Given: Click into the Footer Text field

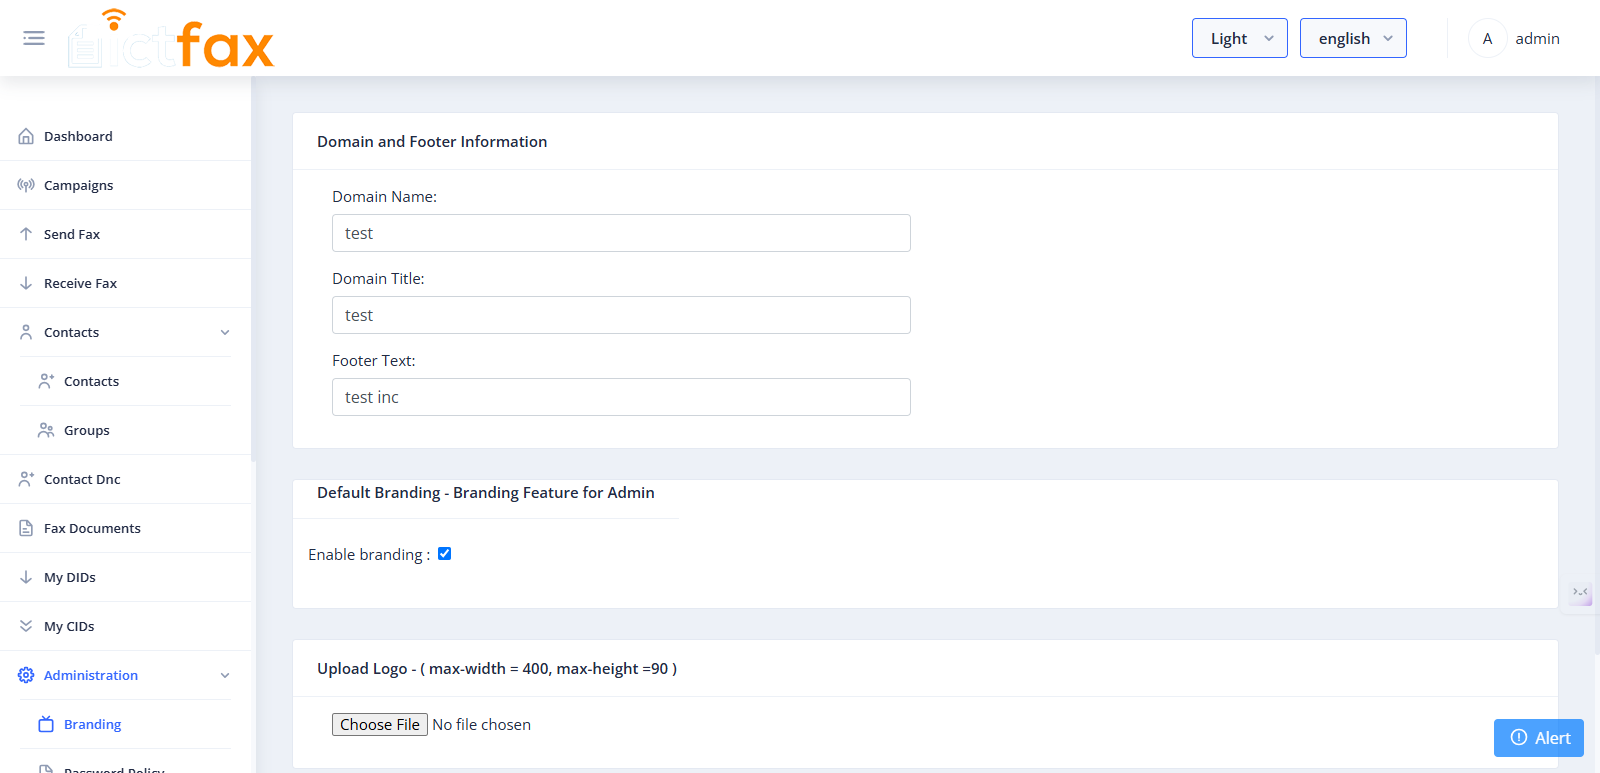Looking at the screenshot, I should [621, 397].
